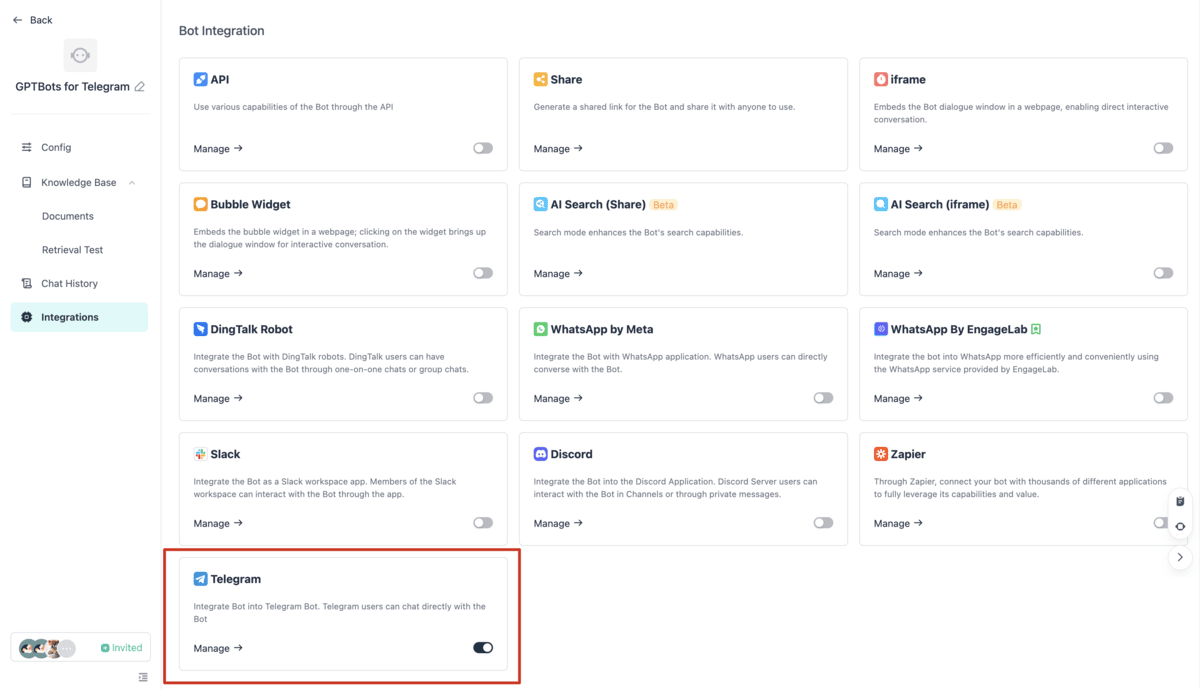
Task: Click the DingTalk Robot icon
Action: (x=201, y=328)
